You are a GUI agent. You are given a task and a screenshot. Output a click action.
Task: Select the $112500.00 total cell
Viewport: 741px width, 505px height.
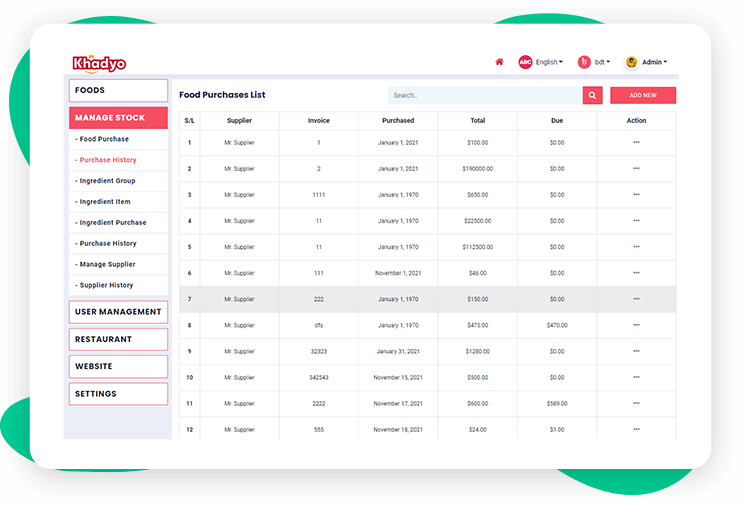(477, 247)
